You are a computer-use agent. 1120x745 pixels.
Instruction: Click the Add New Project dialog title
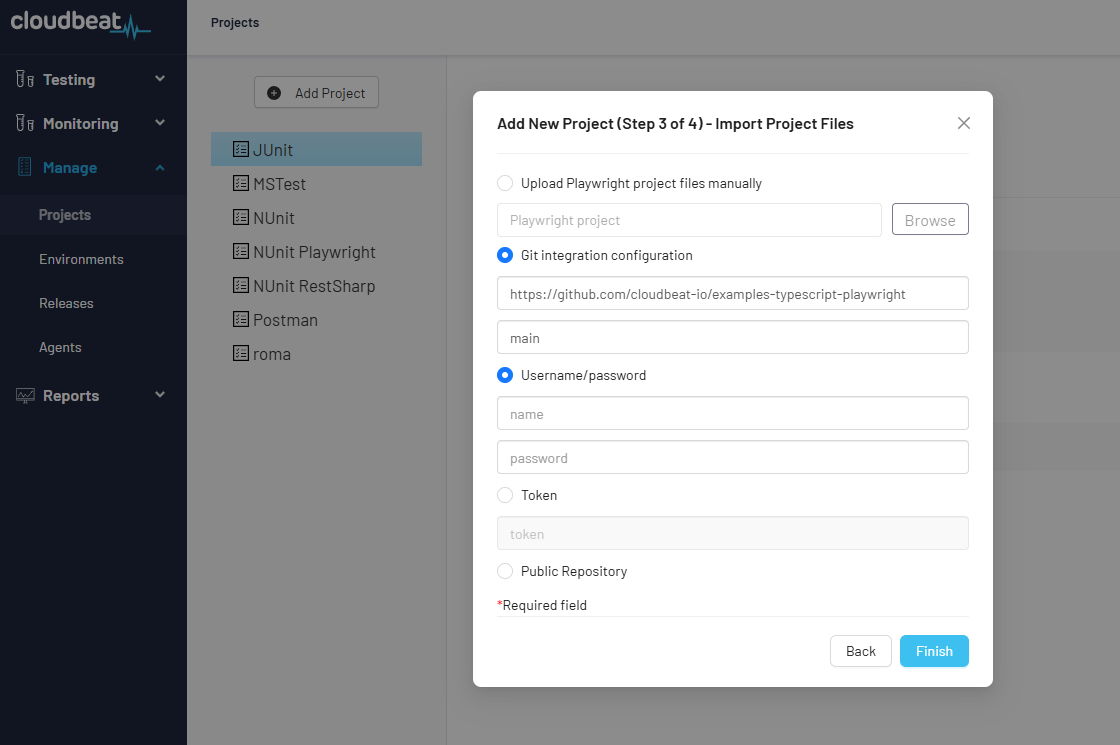click(x=675, y=124)
